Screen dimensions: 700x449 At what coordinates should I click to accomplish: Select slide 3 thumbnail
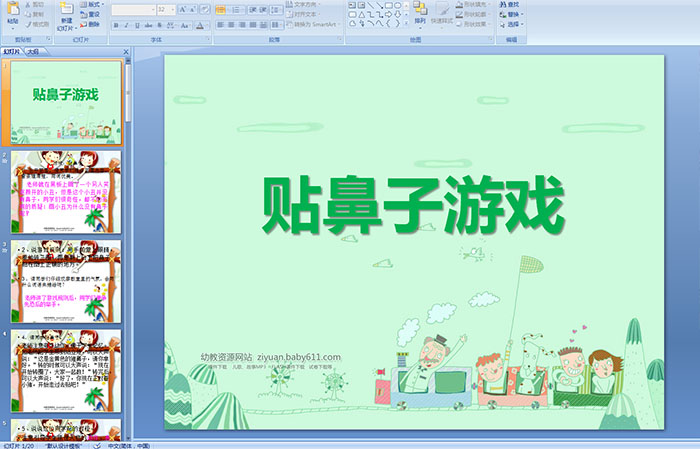[66, 281]
